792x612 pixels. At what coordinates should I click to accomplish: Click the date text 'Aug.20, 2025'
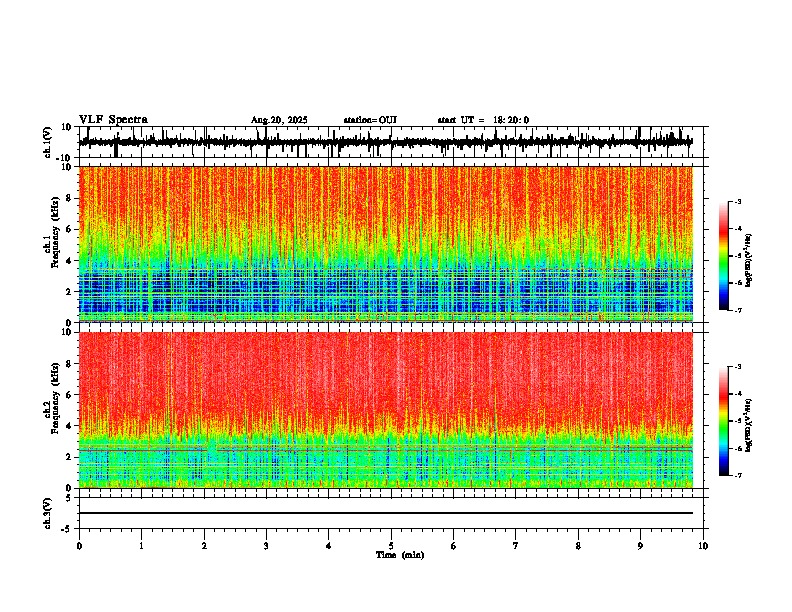tap(279, 120)
